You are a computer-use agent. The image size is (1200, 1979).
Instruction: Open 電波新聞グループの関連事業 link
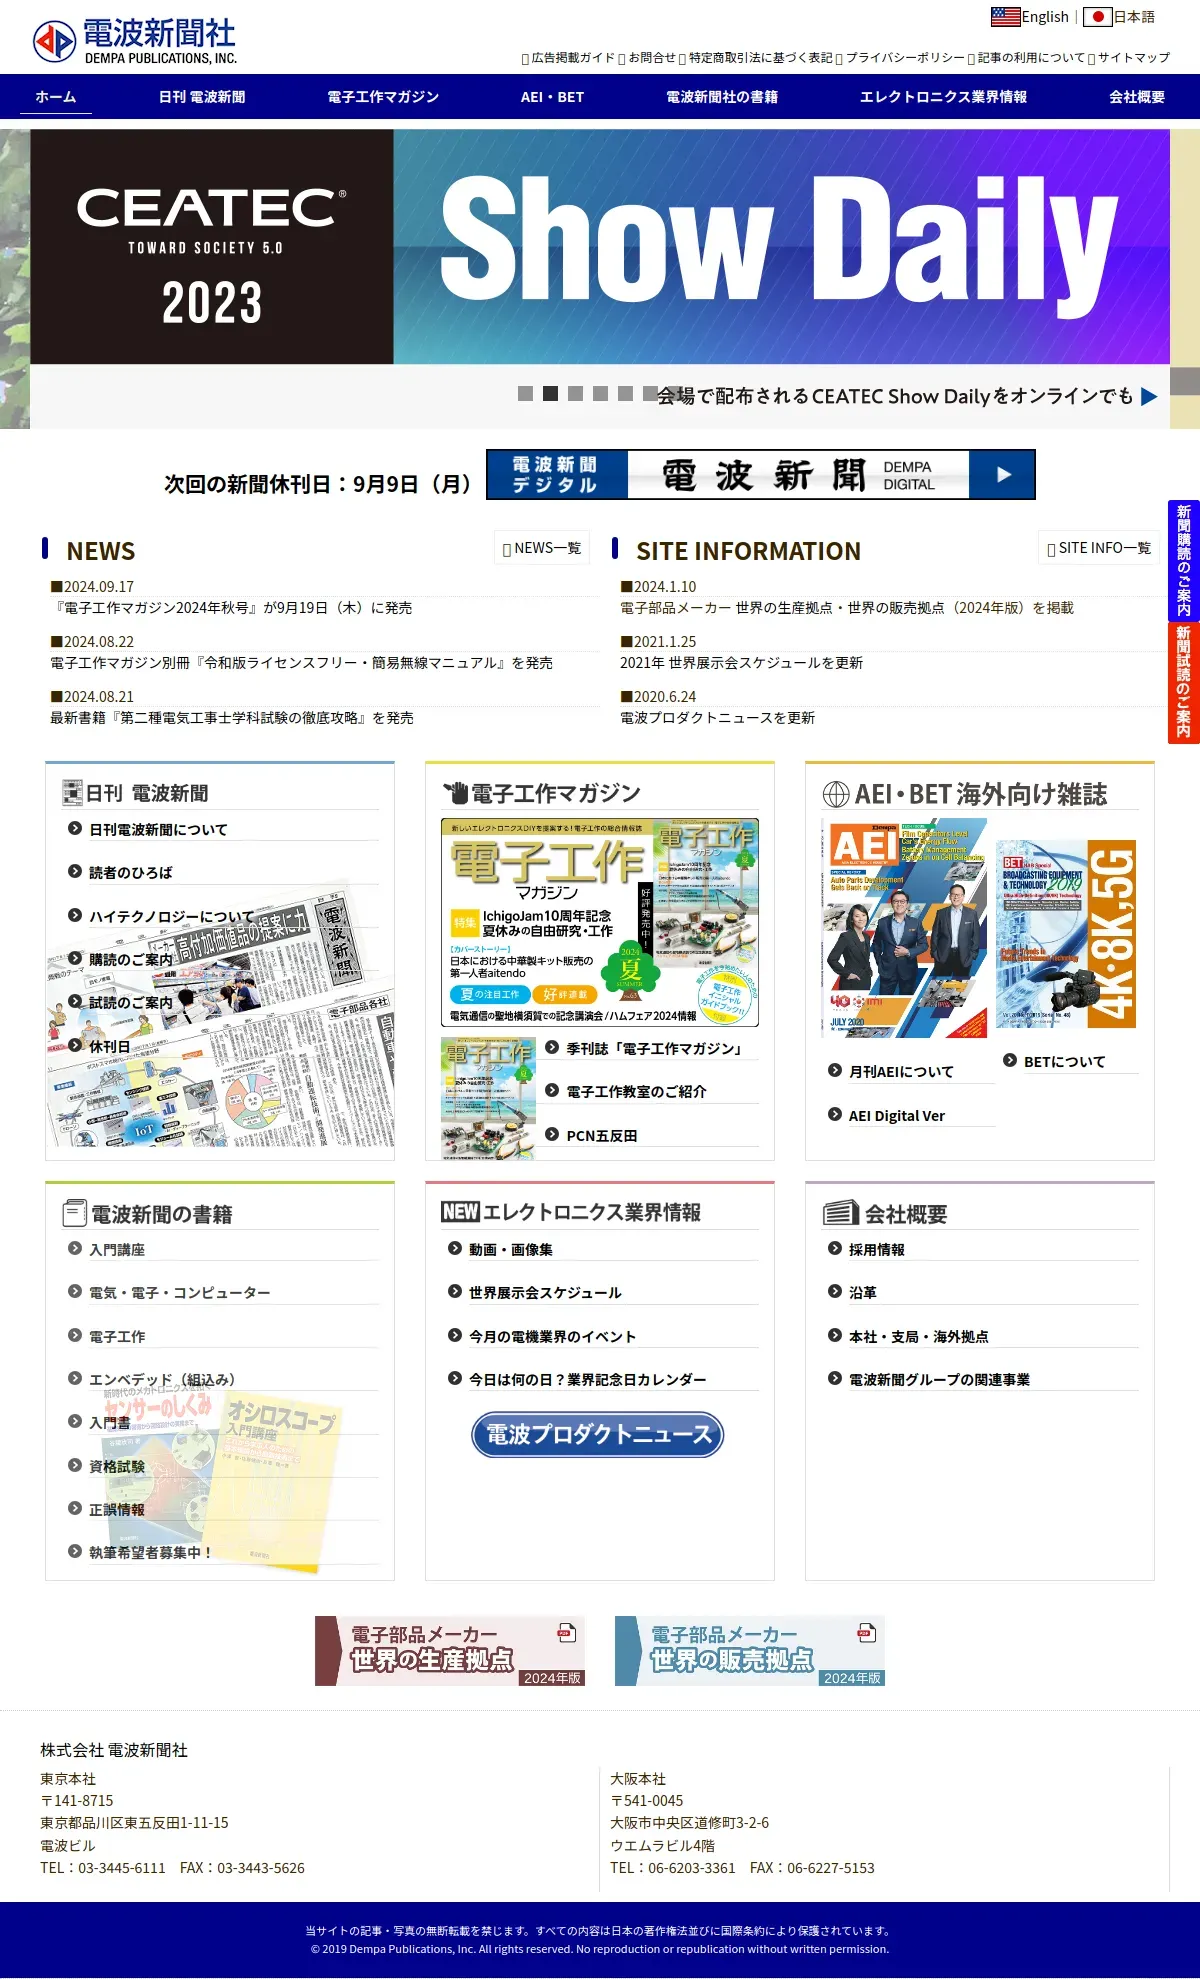click(x=939, y=1379)
